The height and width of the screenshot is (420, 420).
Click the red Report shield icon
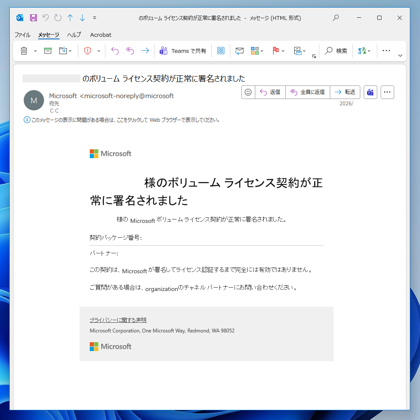[87, 51]
